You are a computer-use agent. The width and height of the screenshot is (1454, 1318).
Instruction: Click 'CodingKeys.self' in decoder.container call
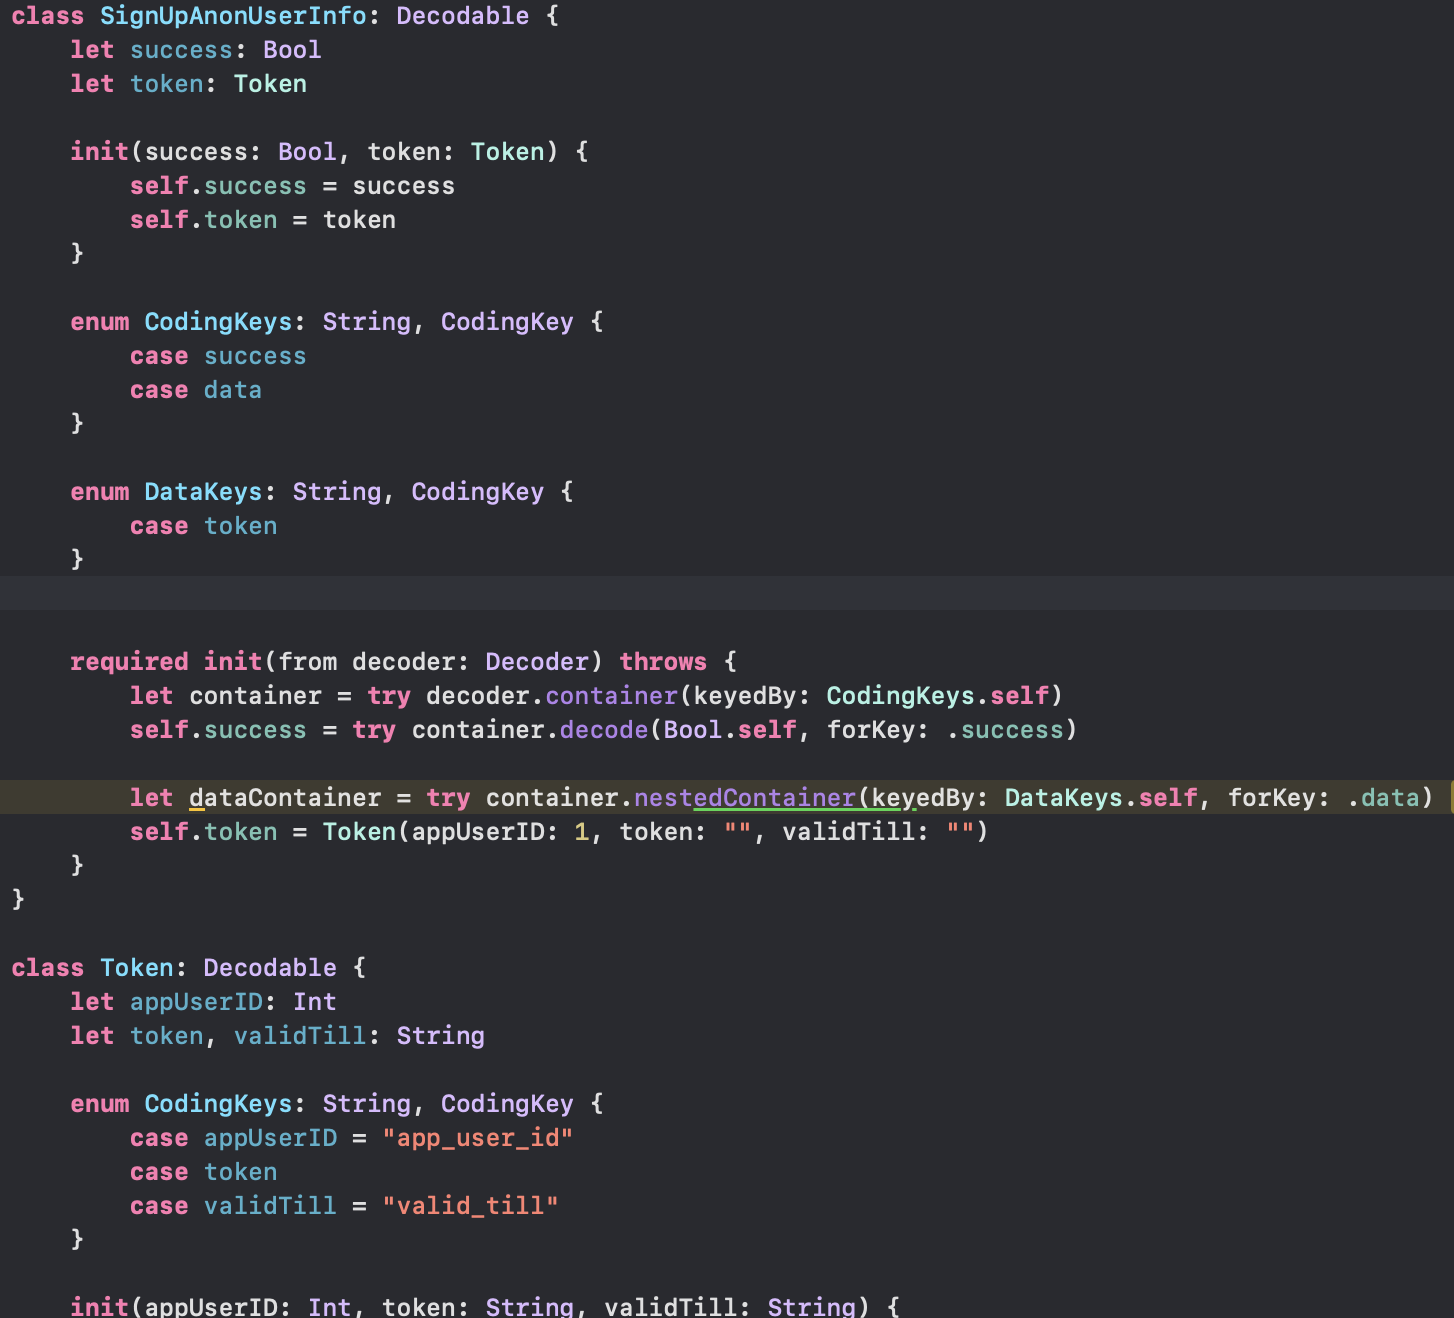click(938, 696)
